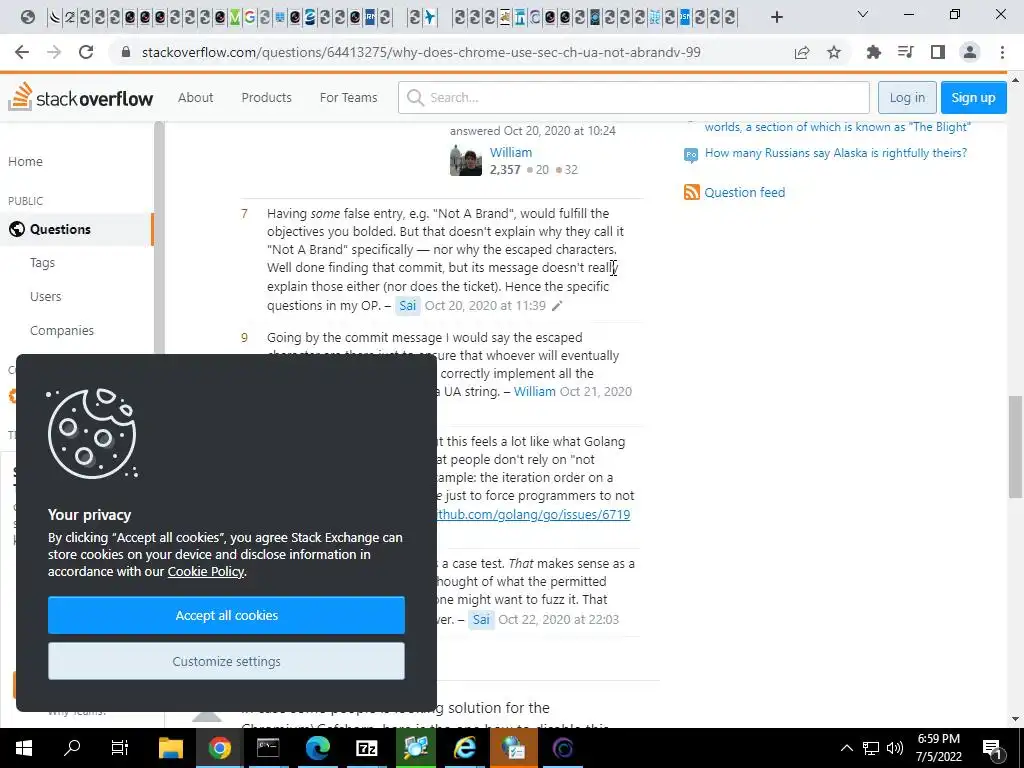Open Tags in the sidebar

click(x=42, y=263)
